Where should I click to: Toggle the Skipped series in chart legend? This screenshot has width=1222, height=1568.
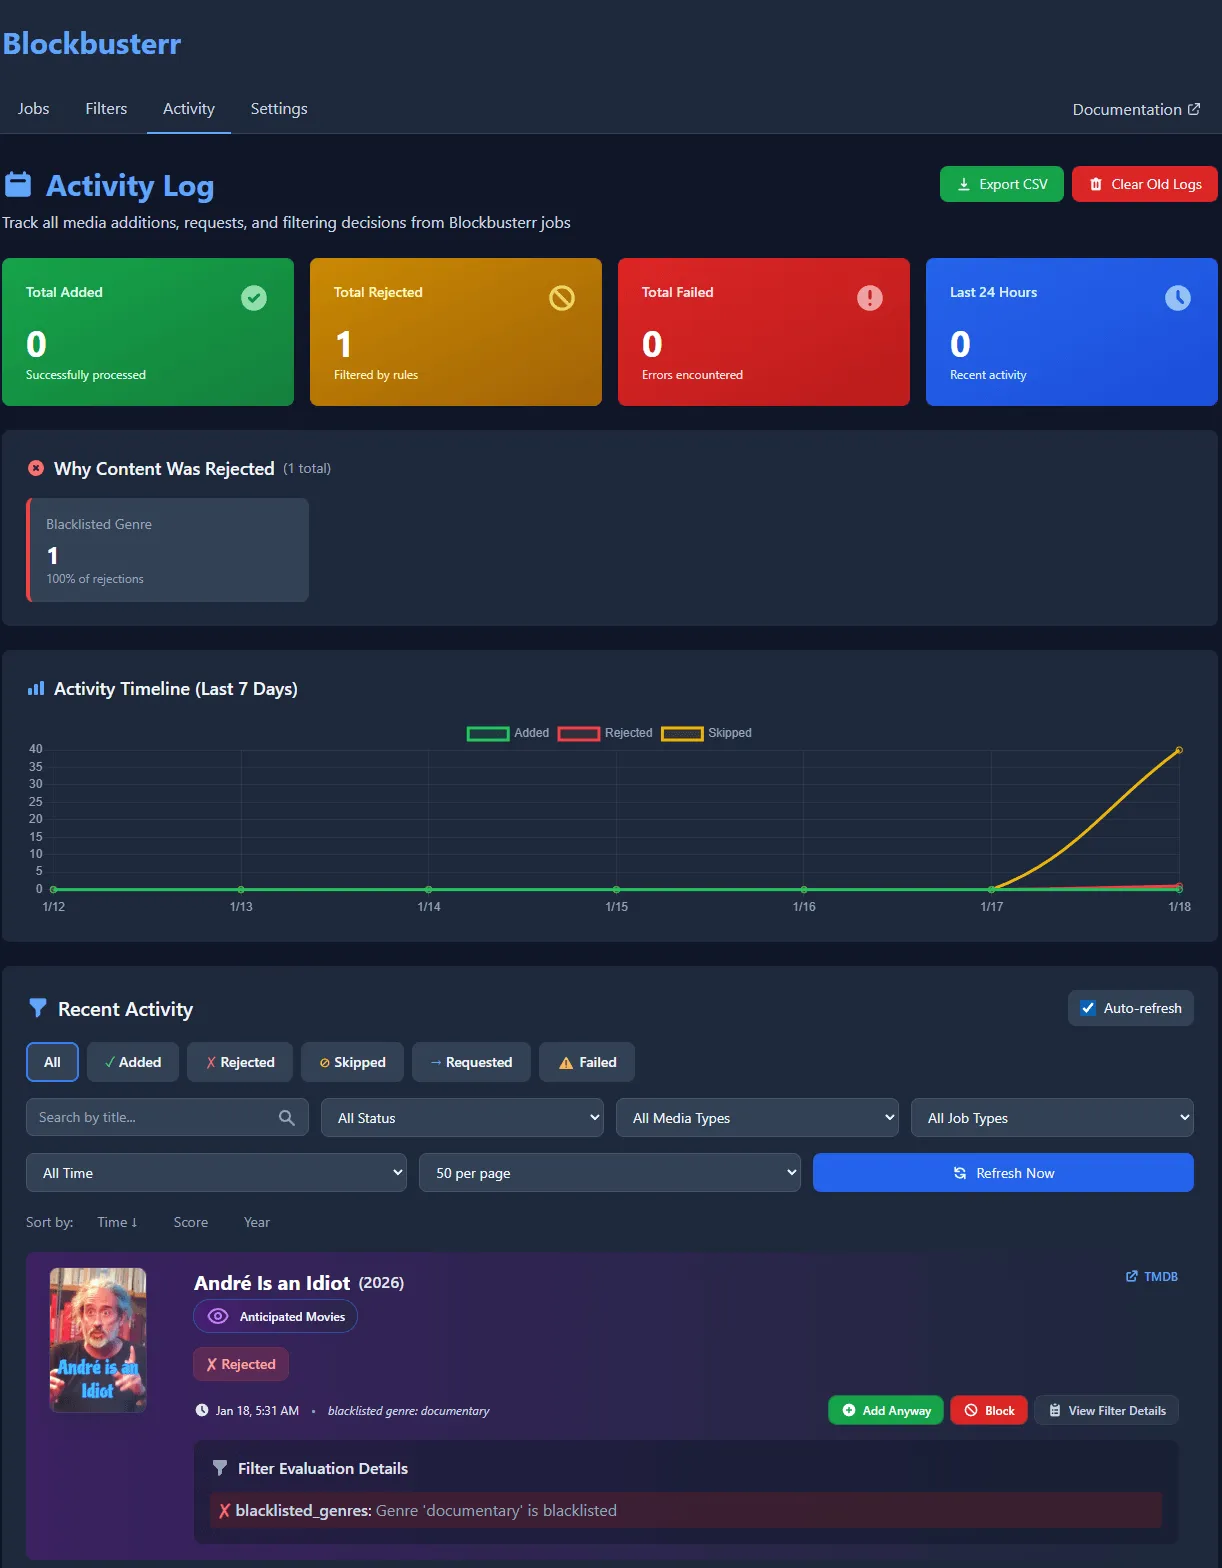click(x=706, y=733)
